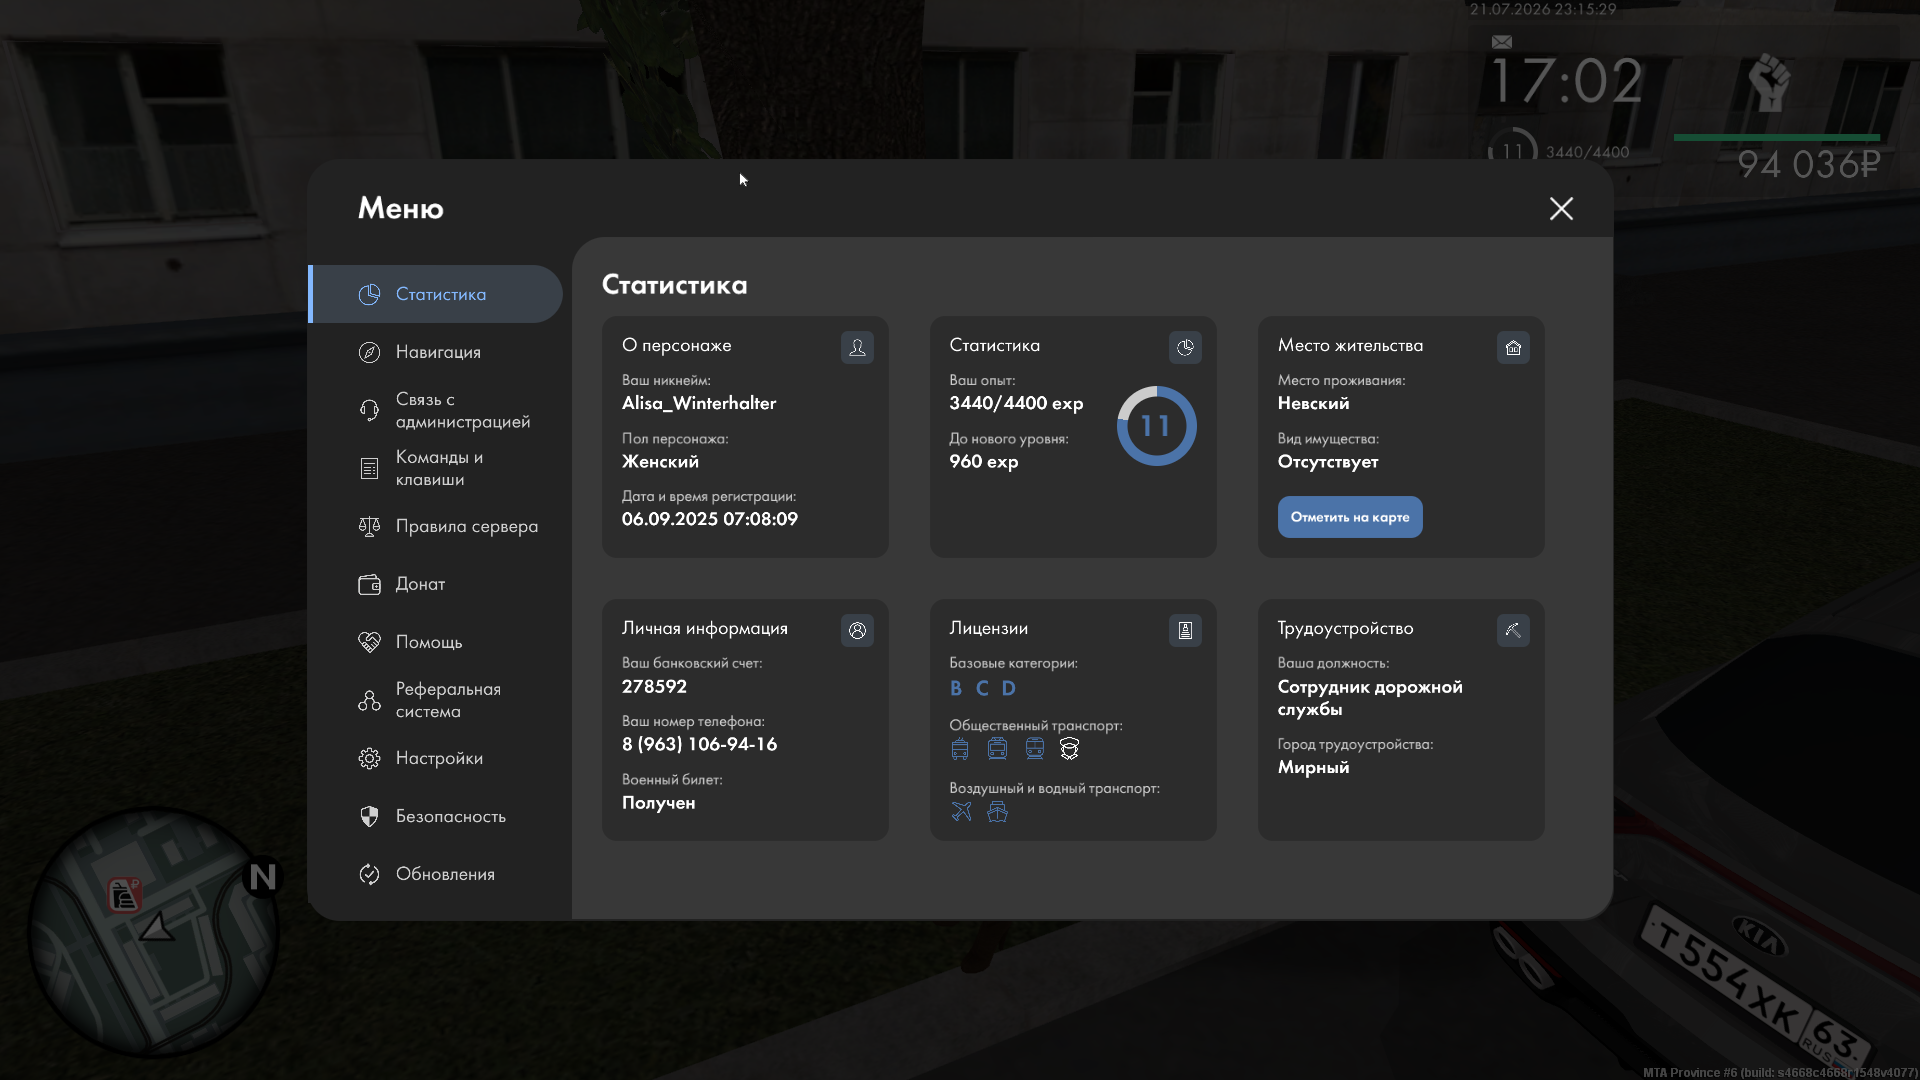Click the airplane license icon
The width and height of the screenshot is (1920, 1080).
pos(961,811)
